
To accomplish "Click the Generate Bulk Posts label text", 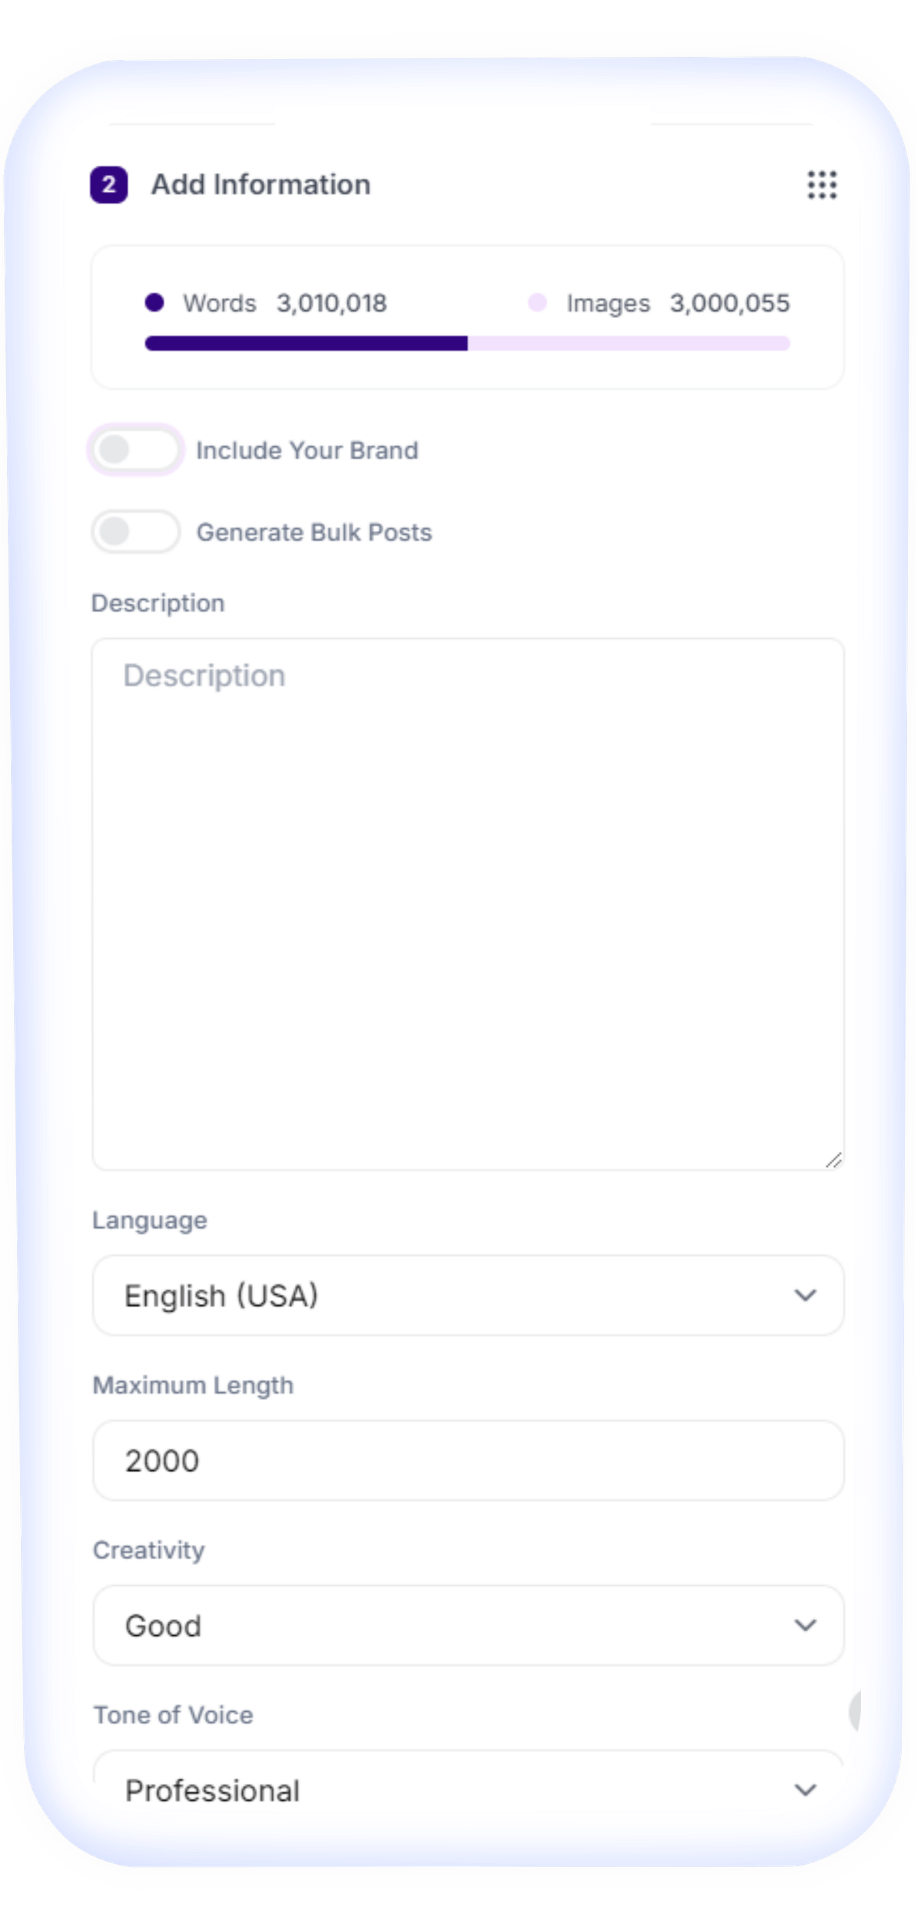I will [x=314, y=533].
